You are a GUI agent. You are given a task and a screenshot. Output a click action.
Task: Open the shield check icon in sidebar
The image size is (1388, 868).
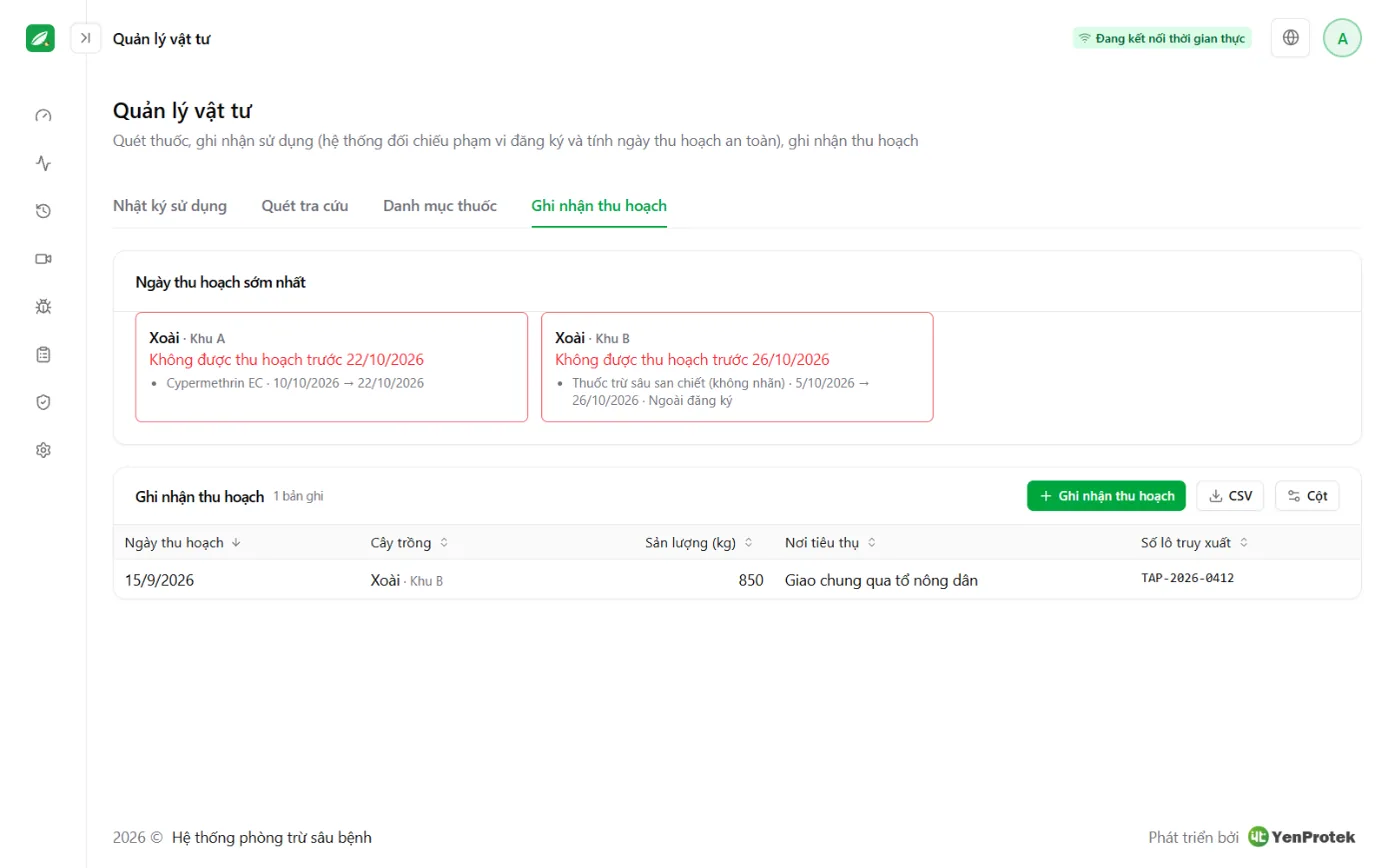click(x=43, y=402)
